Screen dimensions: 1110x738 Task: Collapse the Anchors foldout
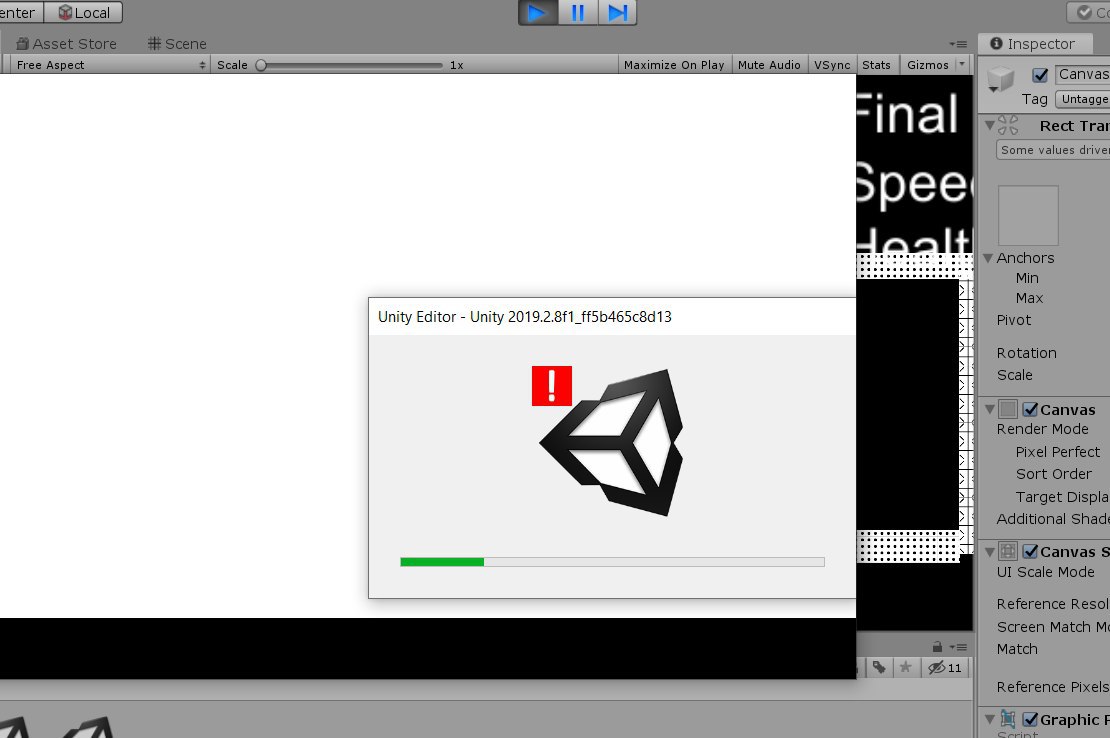pos(988,258)
